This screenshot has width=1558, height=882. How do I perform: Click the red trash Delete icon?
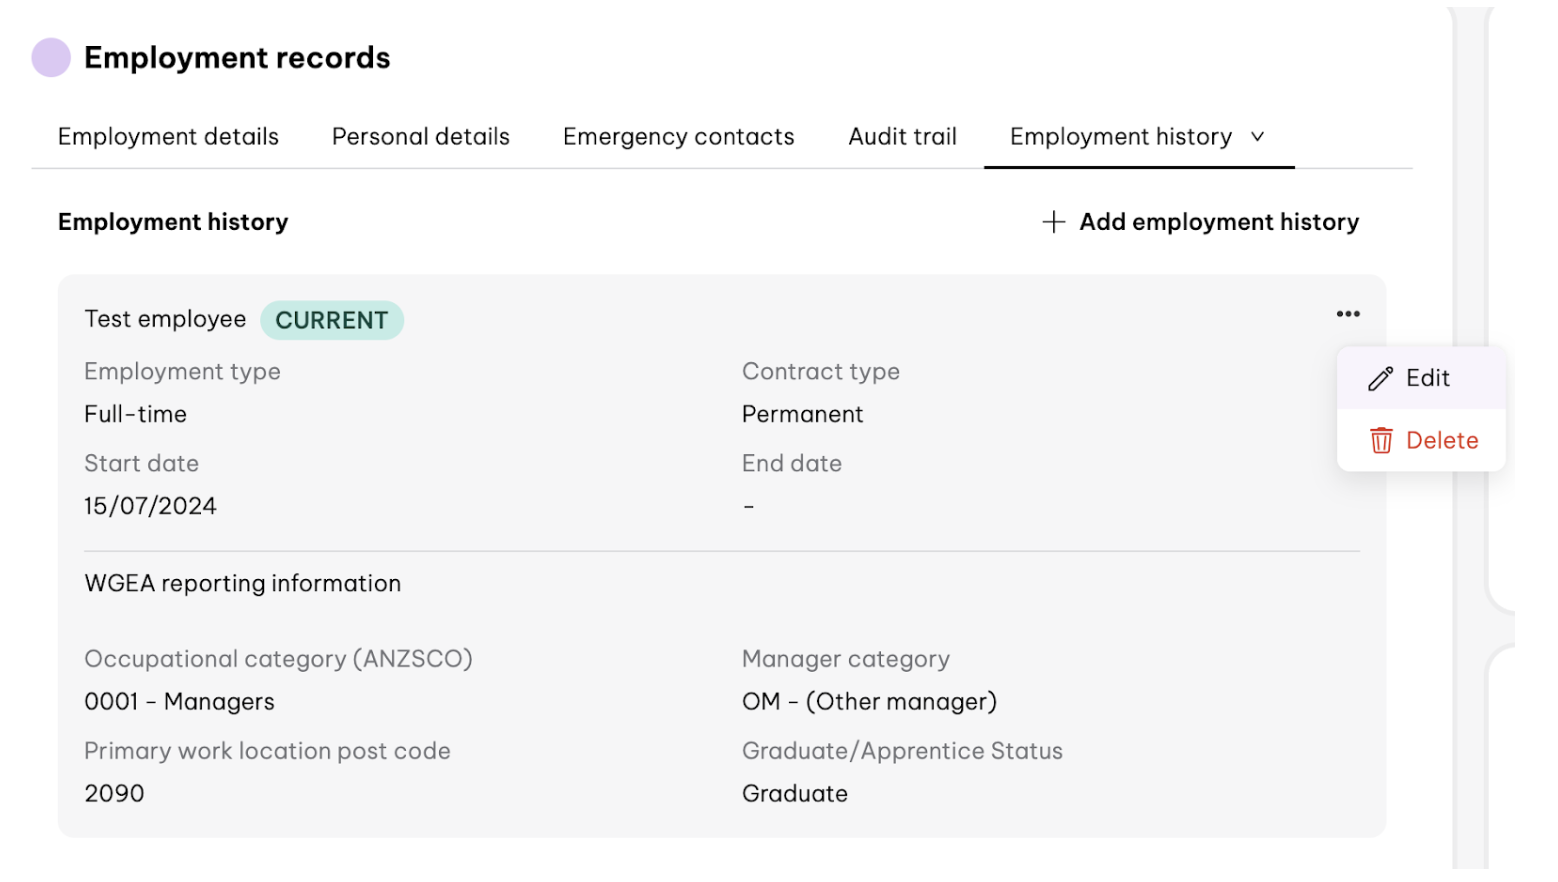(x=1380, y=441)
